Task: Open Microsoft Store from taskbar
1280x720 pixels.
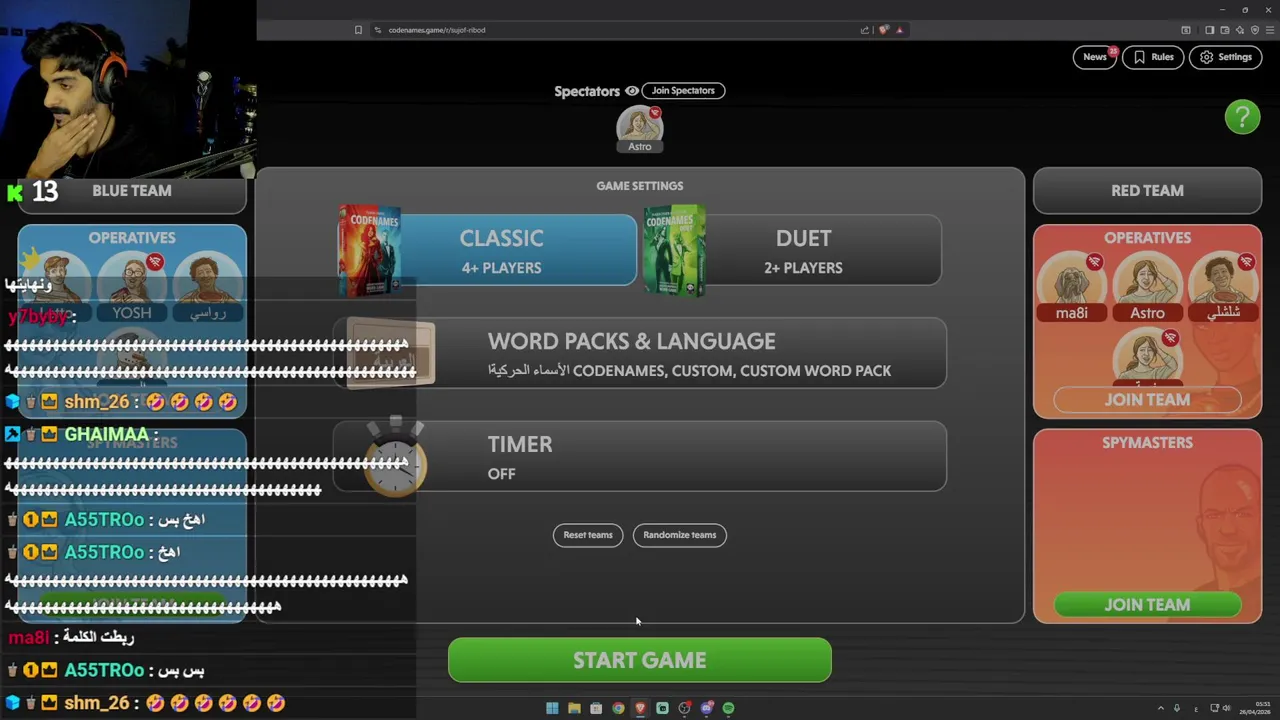Action: [596, 708]
